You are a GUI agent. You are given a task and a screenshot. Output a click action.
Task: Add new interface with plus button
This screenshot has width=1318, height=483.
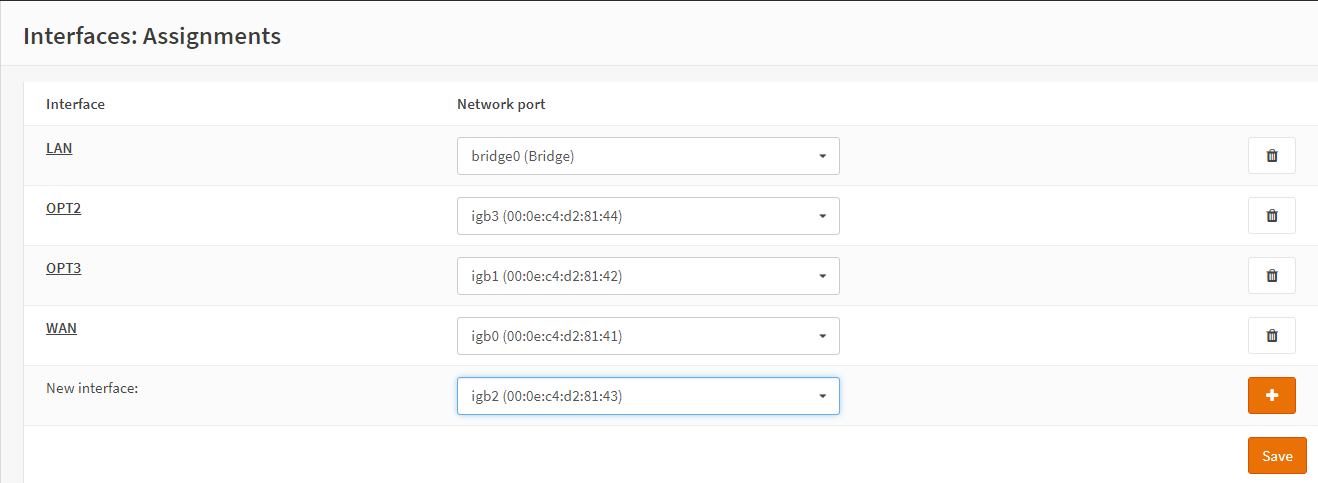(x=1271, y=395)
